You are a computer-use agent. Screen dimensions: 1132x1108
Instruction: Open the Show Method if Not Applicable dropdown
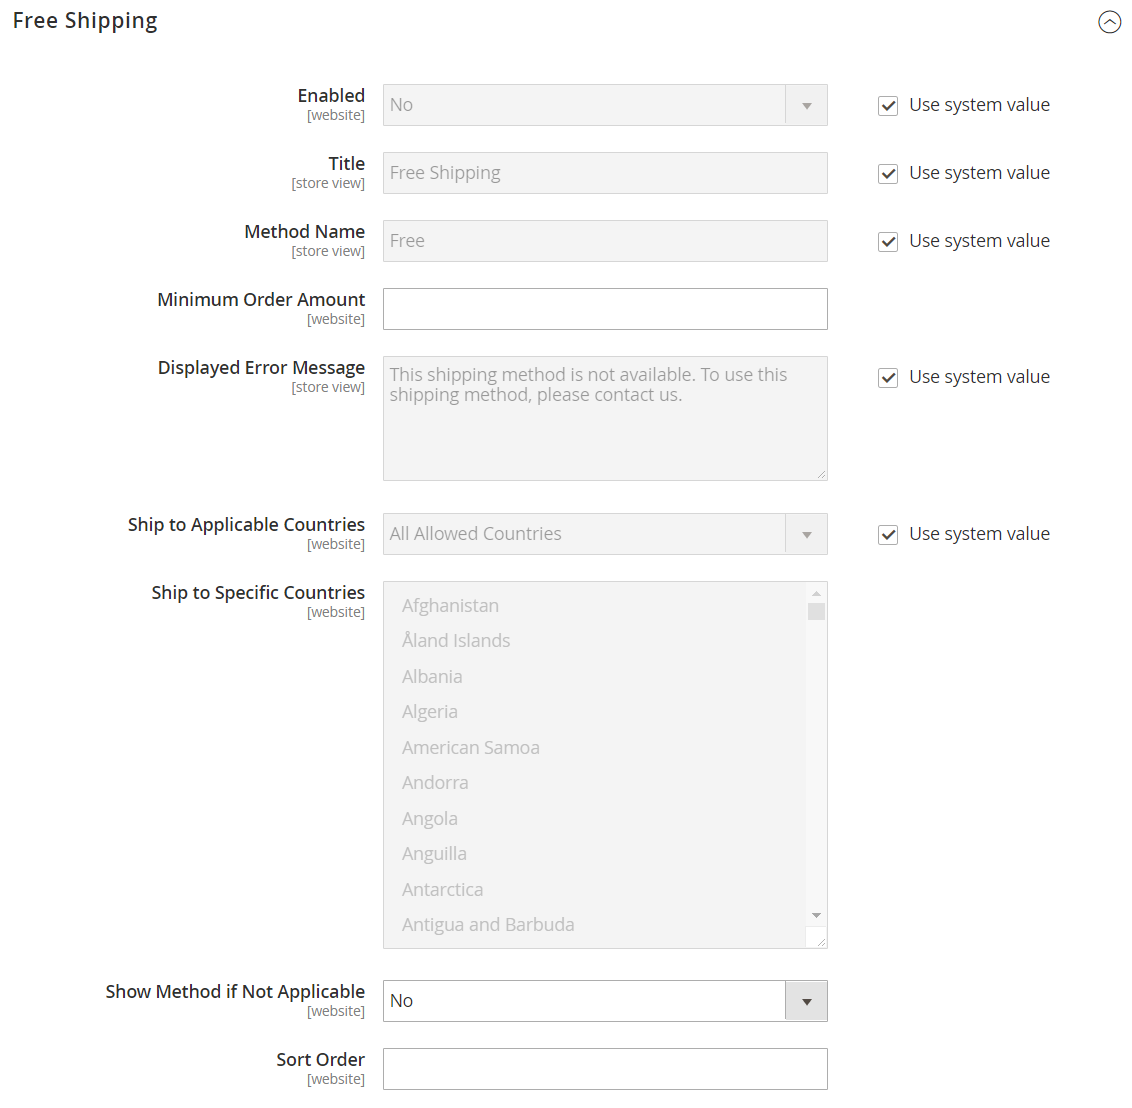click(605, 1000)
